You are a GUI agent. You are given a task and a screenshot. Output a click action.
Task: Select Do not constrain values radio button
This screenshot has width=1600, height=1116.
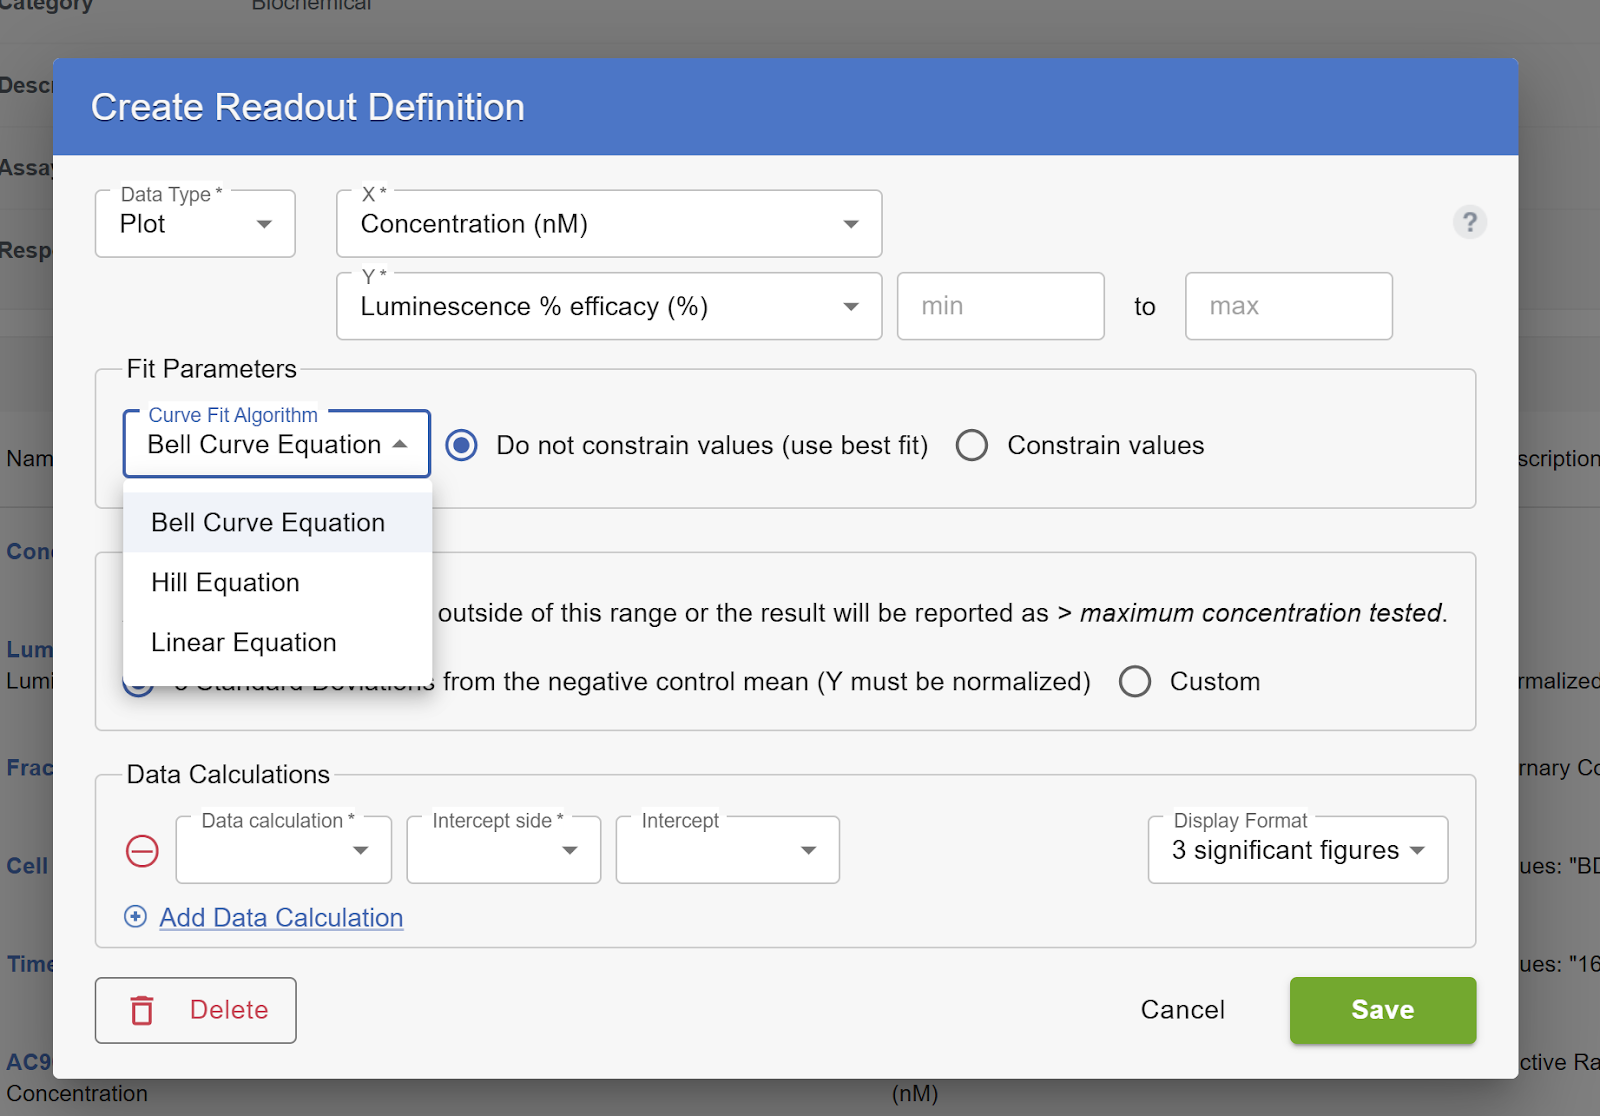coord(461,445)
